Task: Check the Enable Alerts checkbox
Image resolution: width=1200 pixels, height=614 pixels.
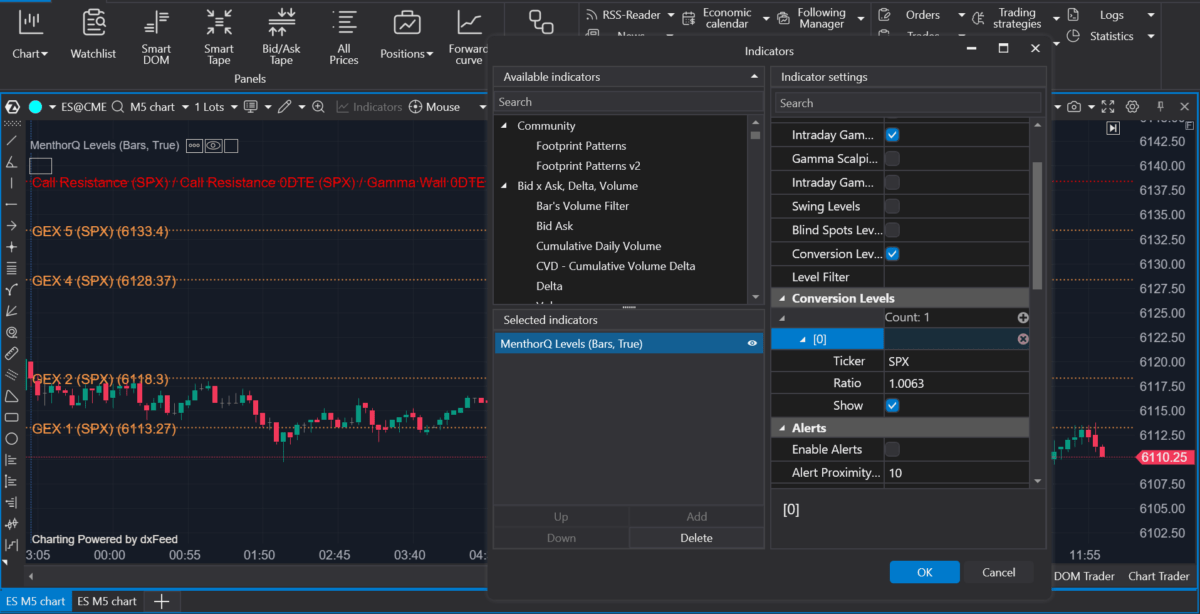Action: point(892,449)
